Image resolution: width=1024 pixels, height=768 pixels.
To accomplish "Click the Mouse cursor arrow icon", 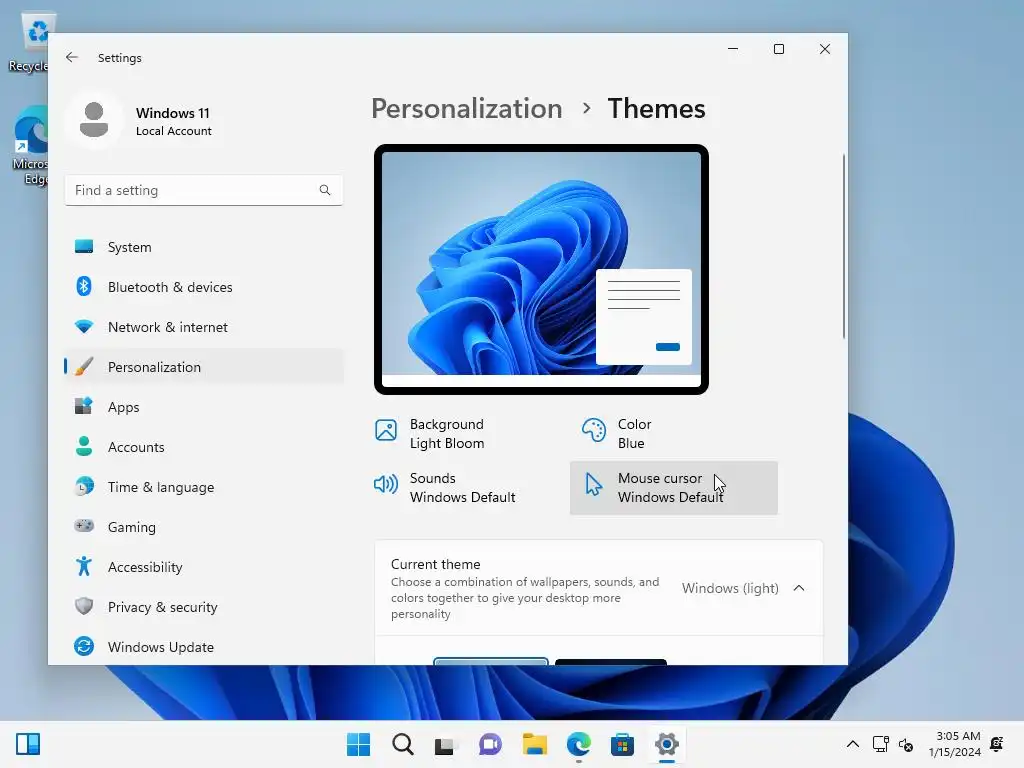I will click(594, 485).
